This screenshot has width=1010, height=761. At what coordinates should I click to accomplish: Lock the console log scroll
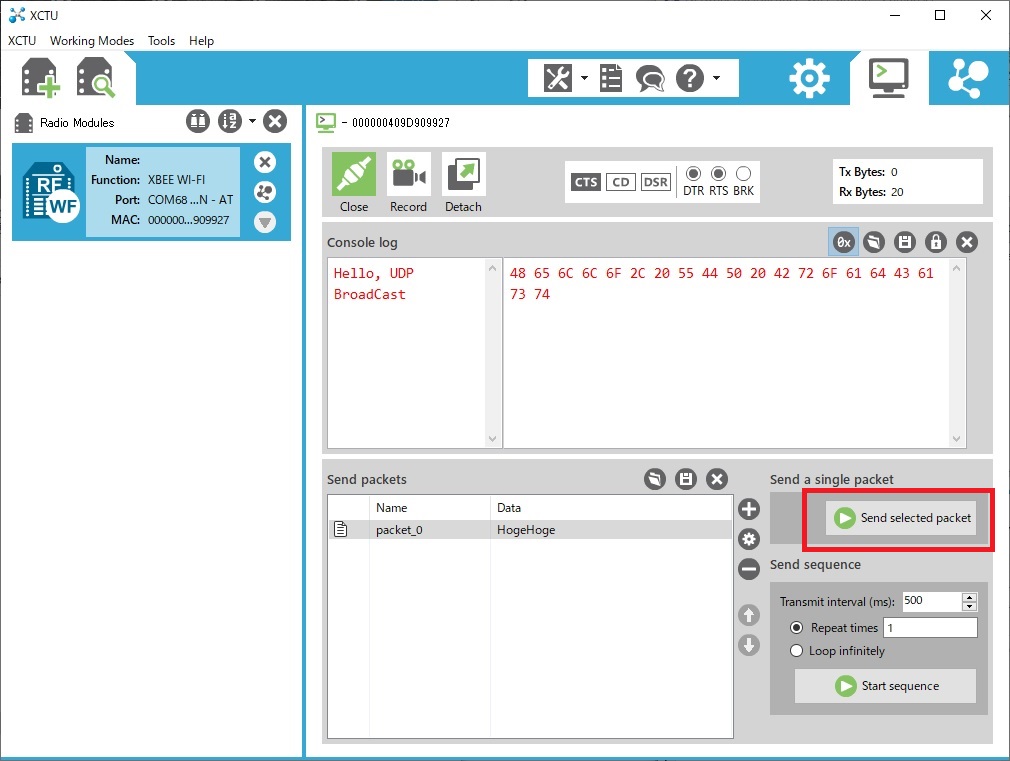(935, 242)
